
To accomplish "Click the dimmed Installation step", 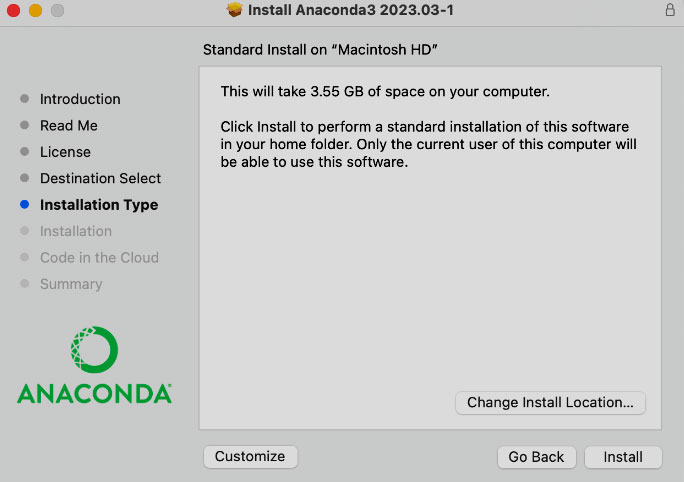I will tap(76, 231).
